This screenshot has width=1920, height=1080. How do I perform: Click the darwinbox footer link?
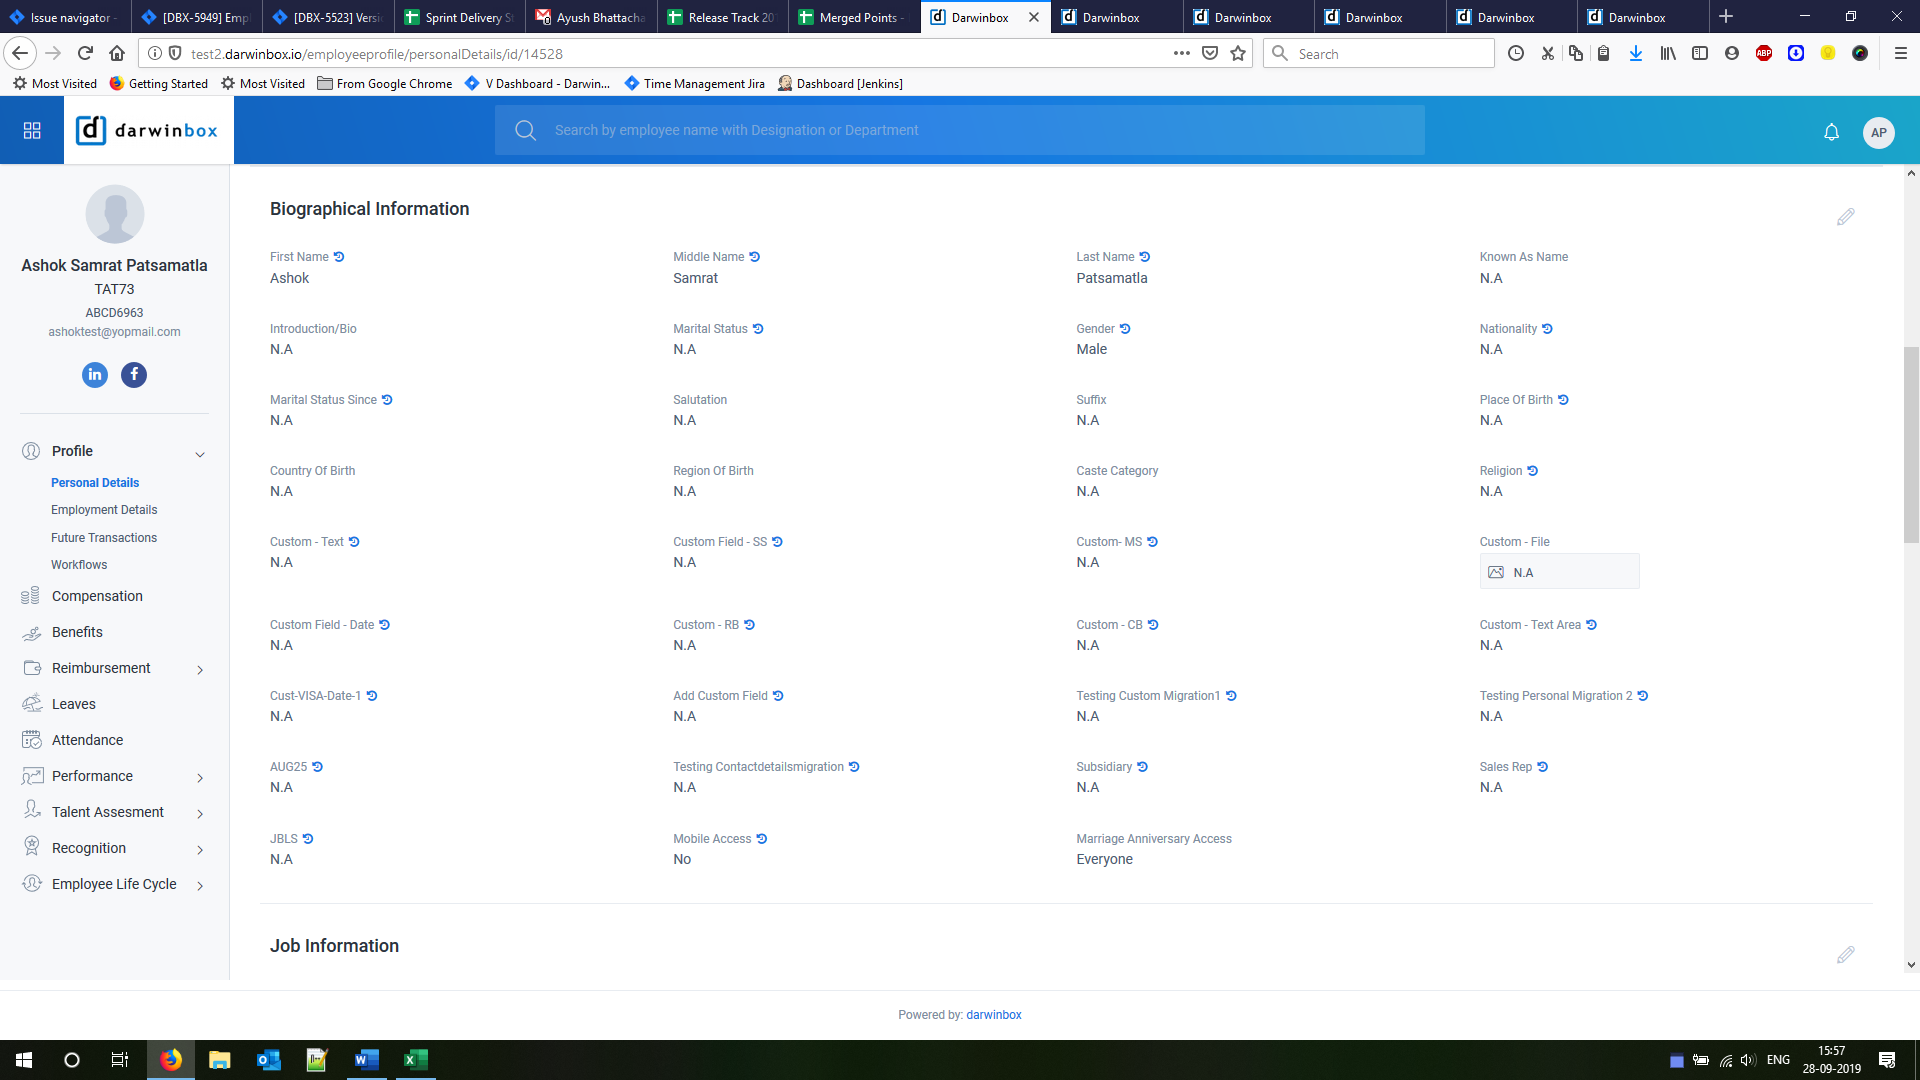point(993,1015)
